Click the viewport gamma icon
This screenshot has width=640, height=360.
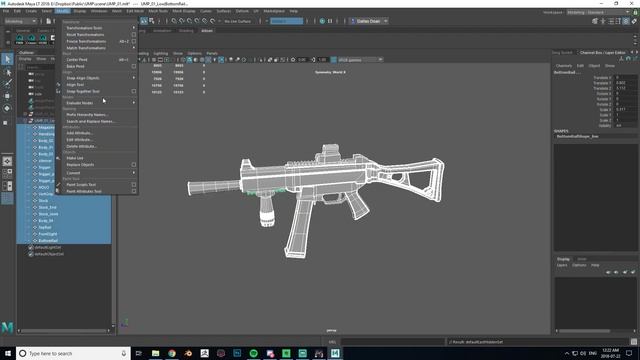pos(313,60)
